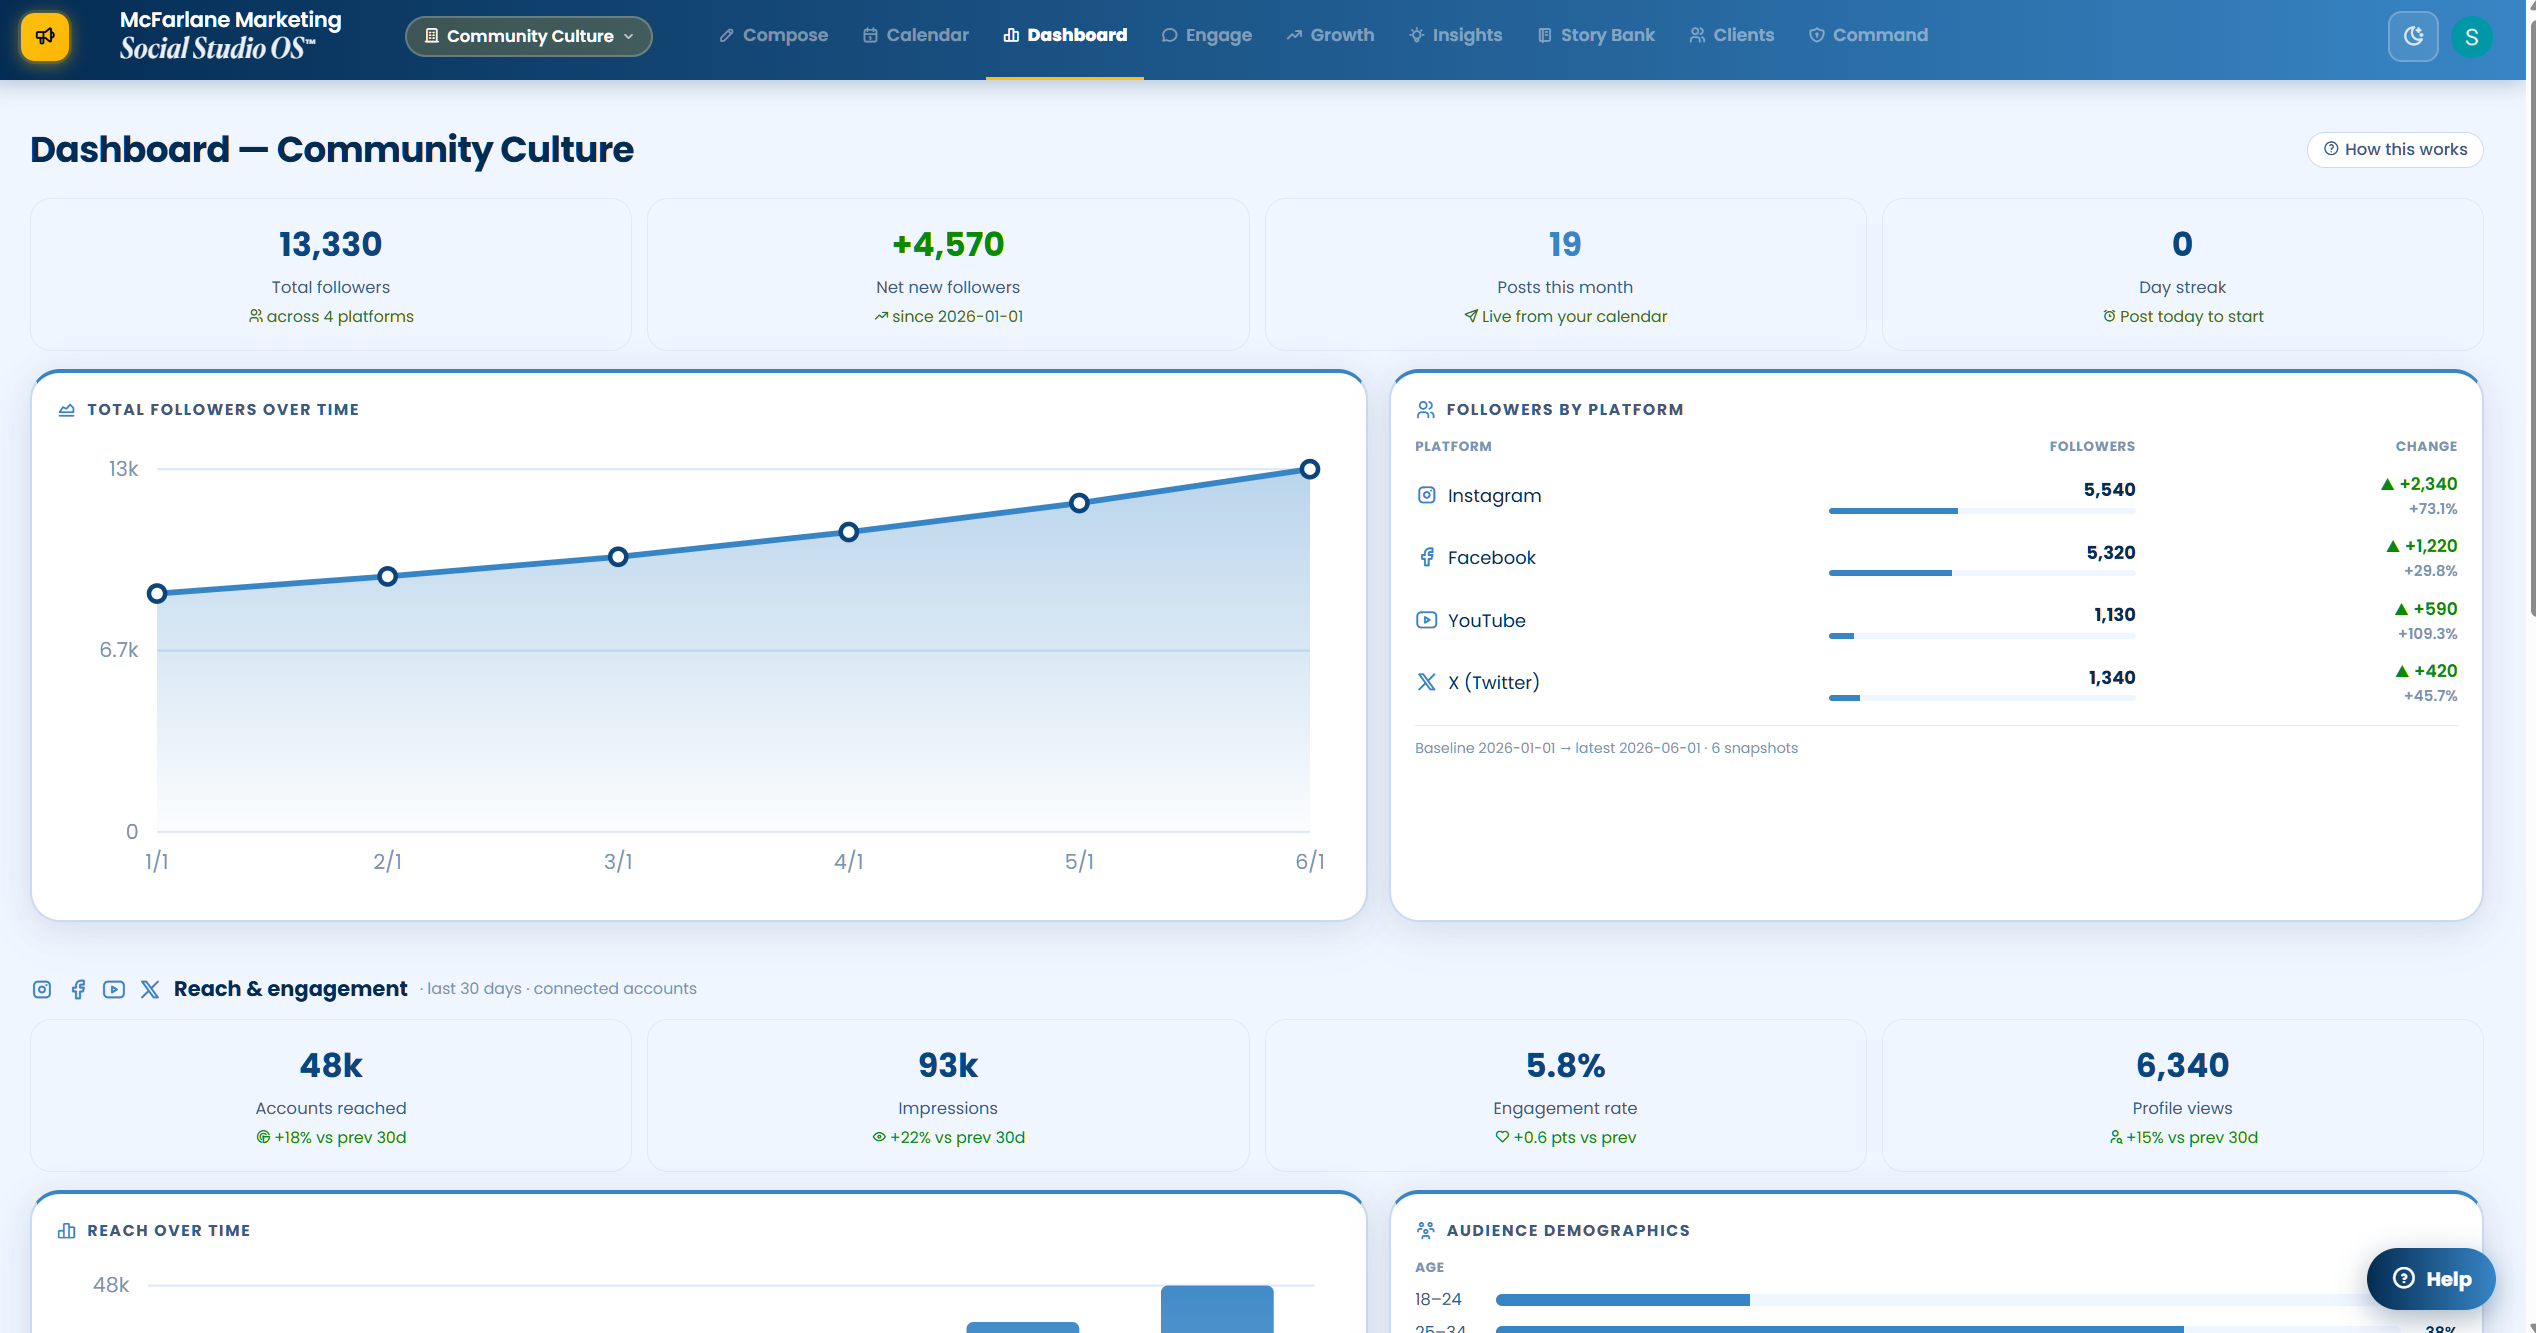The height and width of the screenshot is (1333, 2536).
Task: Click the 2/1 data point on followers chart
Action: 388,576
